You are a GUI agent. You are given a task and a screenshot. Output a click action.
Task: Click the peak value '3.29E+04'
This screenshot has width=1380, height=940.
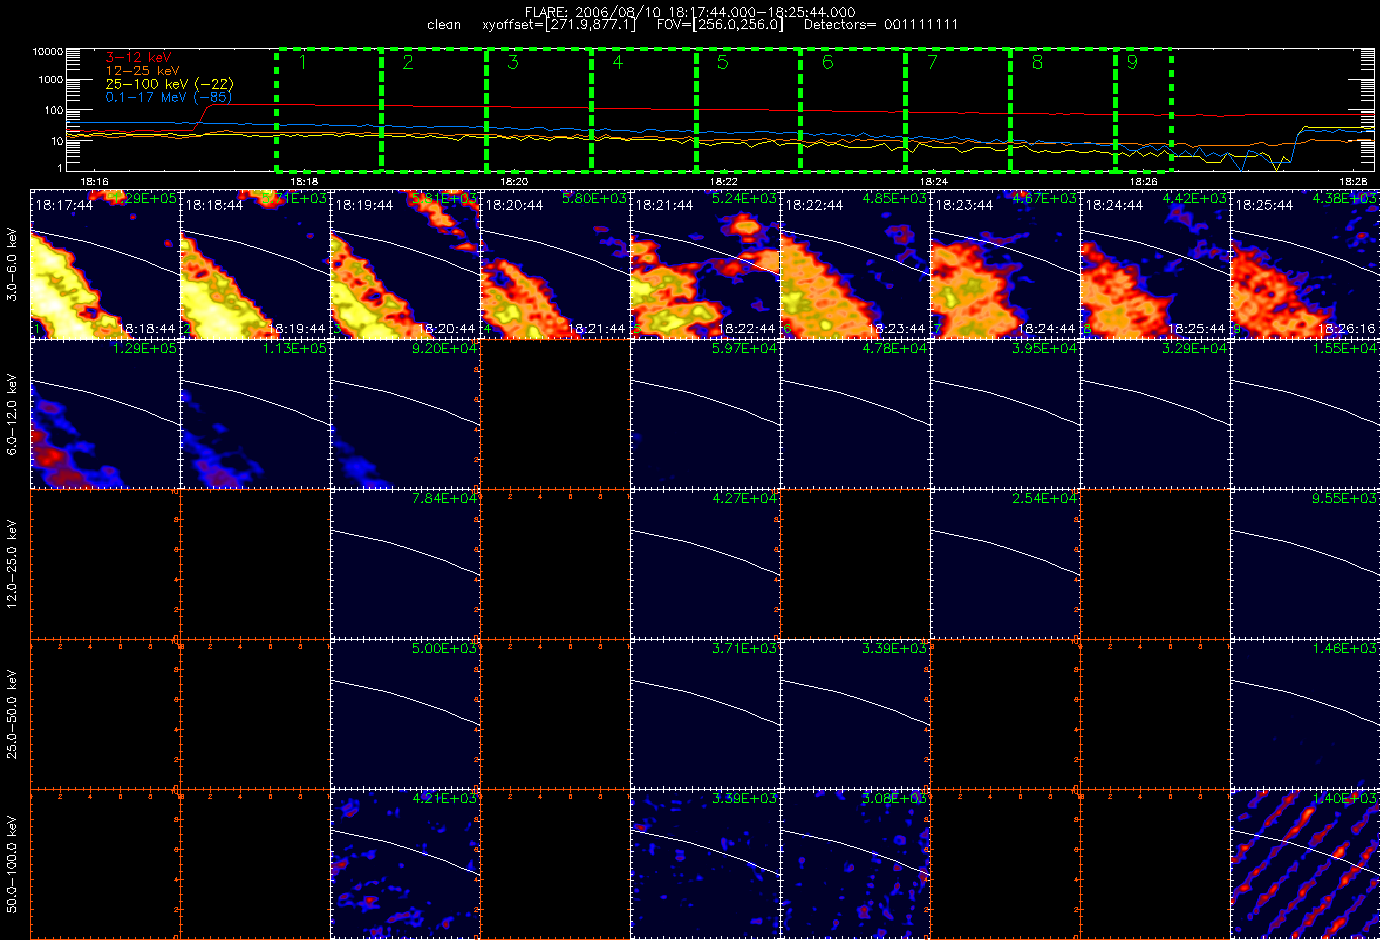click(1195, 349)
